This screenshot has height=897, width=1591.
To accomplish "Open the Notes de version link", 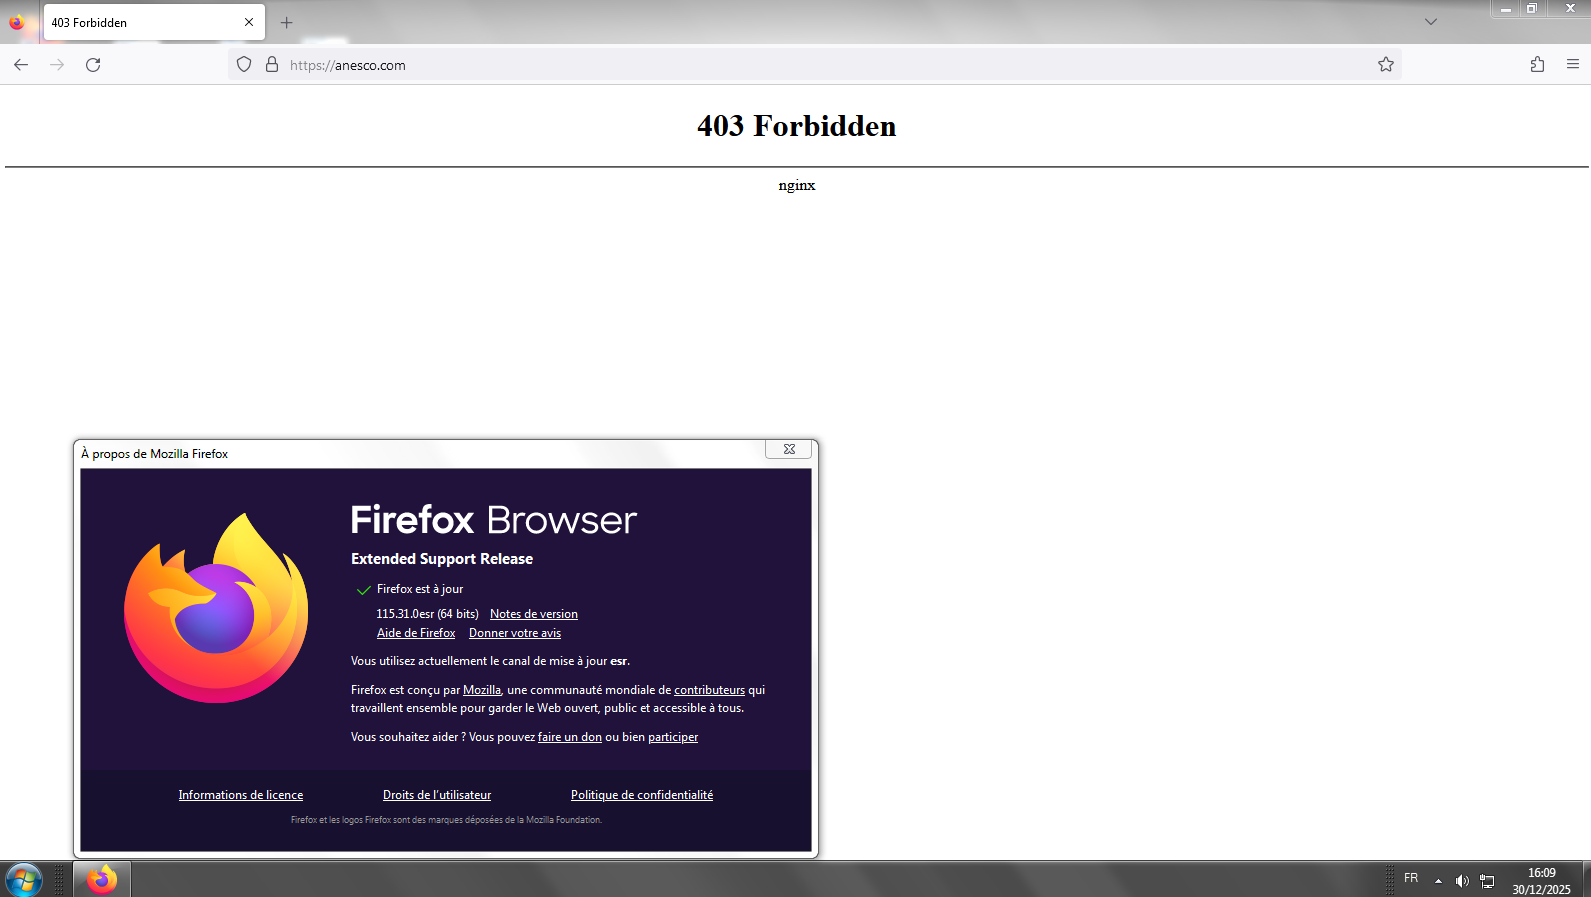I will pos(534,614).
